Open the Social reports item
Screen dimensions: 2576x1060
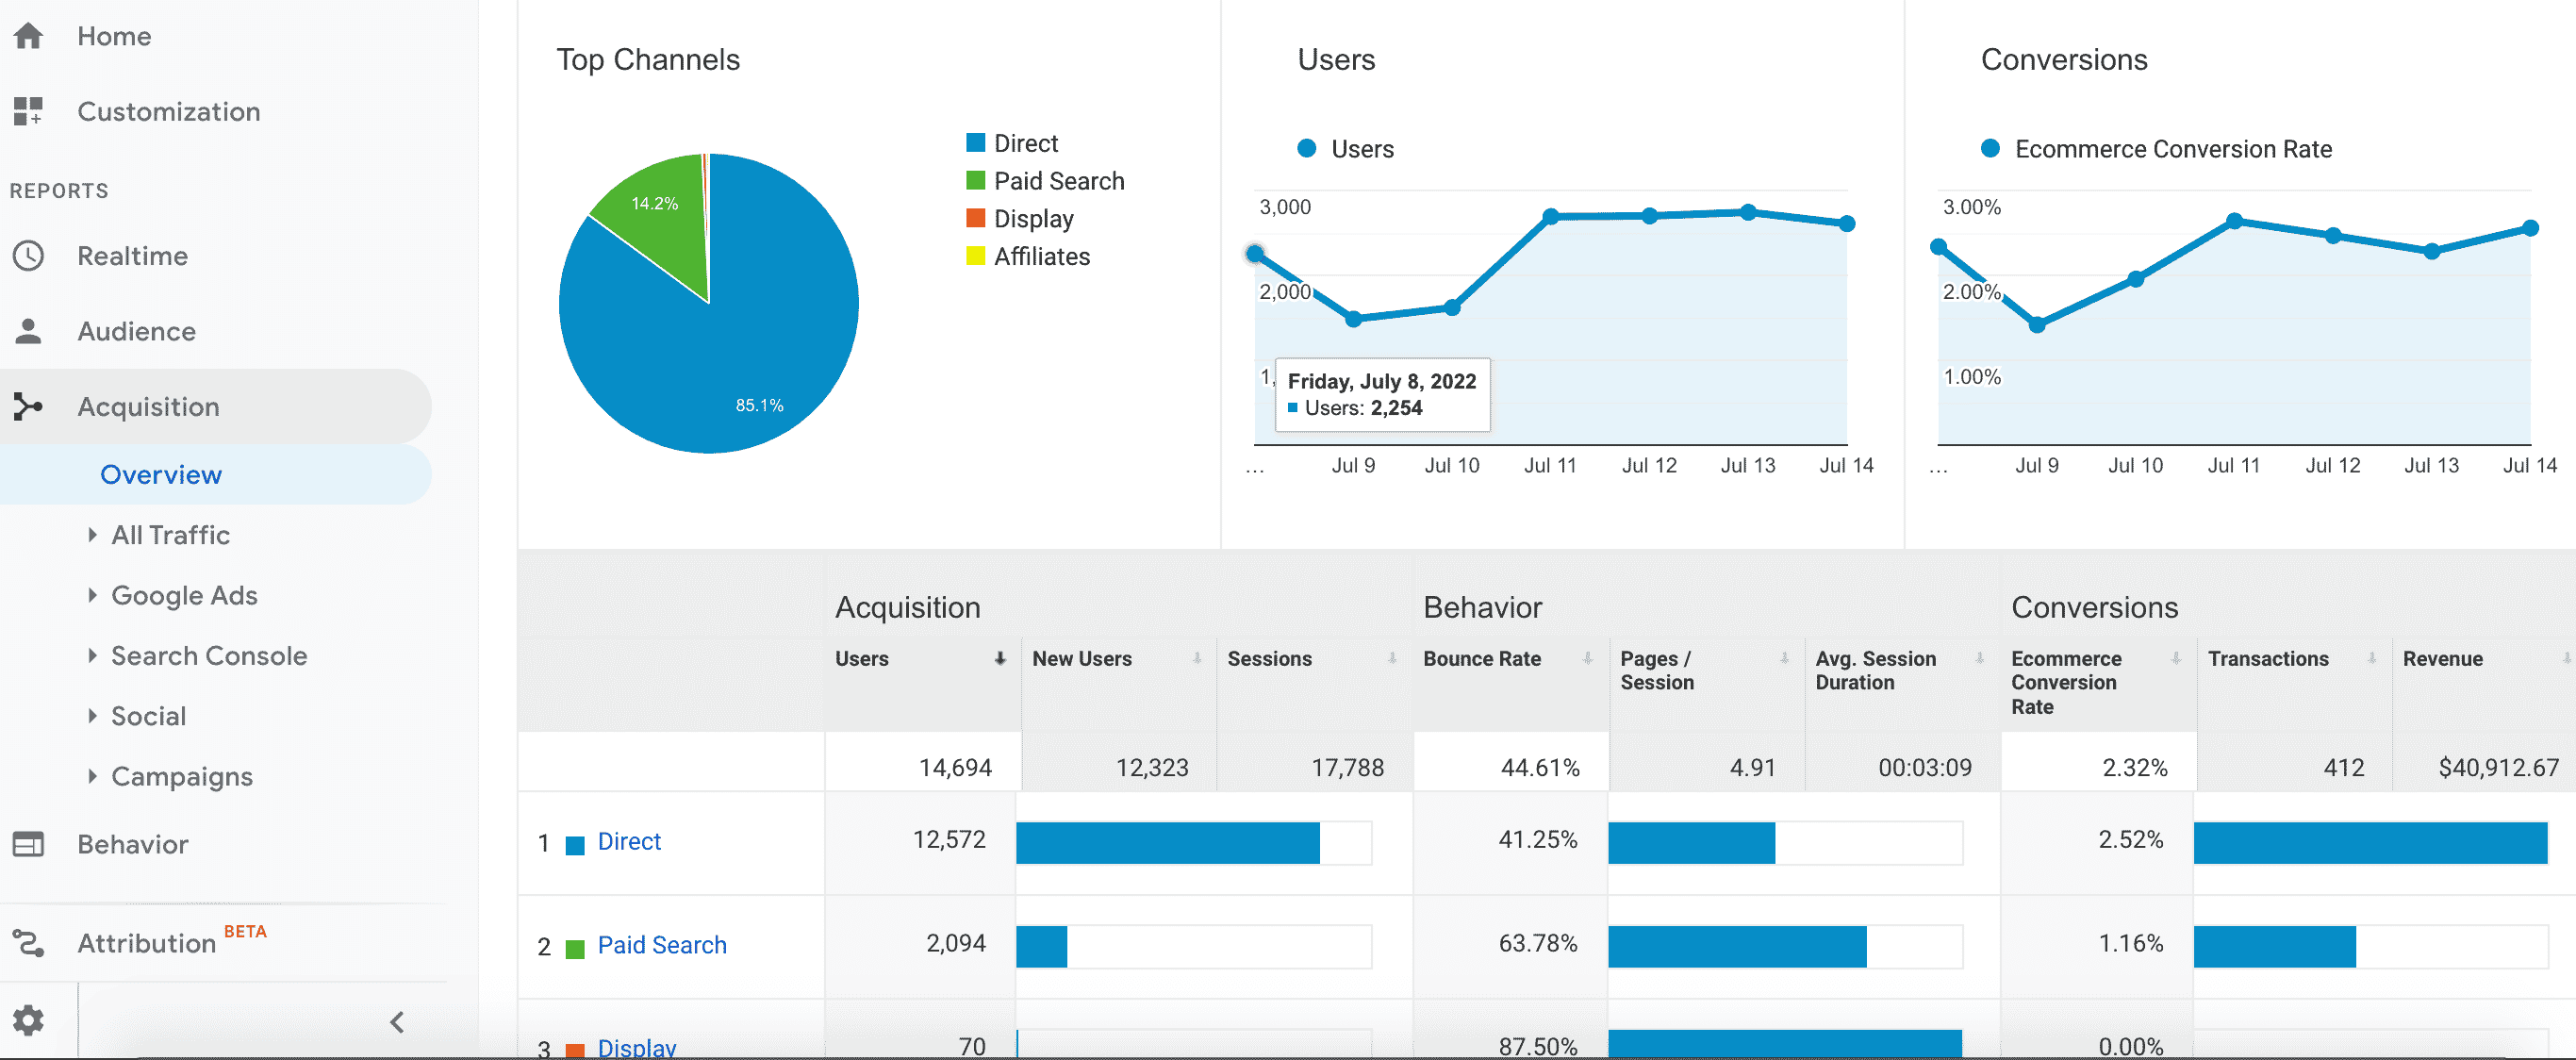tap(148, 716)
